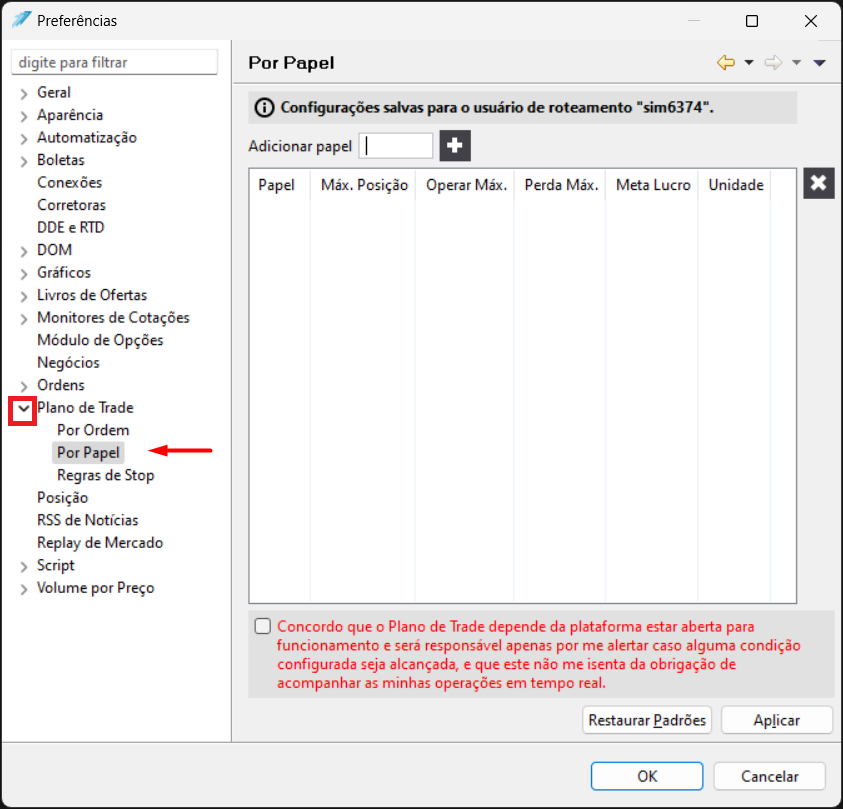
Task: Click the forward navigation arrow
Action: [x=773, y=63]
